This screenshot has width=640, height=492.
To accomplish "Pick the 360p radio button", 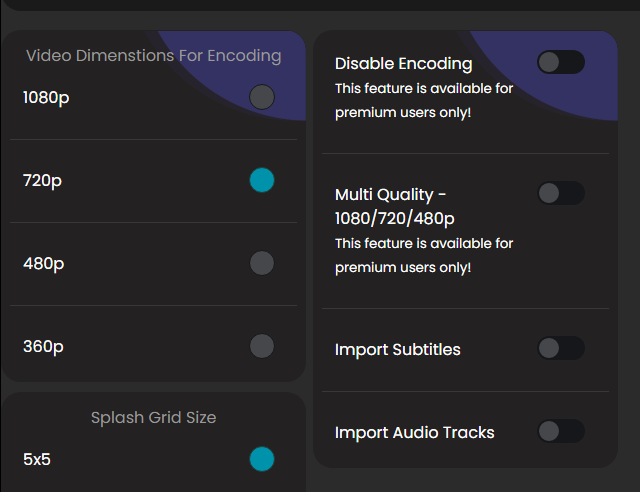I will pyautogui.click(x=261, y=346).
